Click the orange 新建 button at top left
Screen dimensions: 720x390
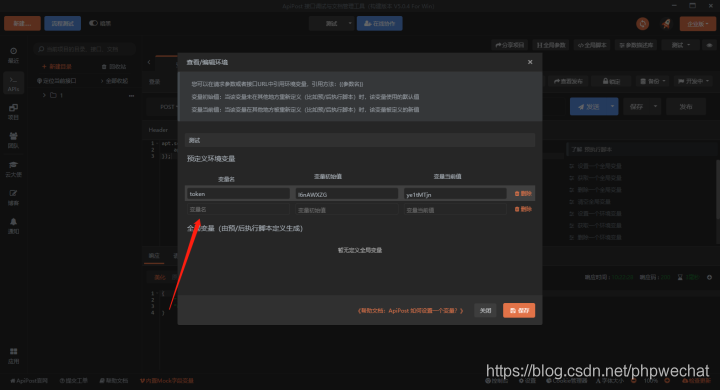(22, 23)
